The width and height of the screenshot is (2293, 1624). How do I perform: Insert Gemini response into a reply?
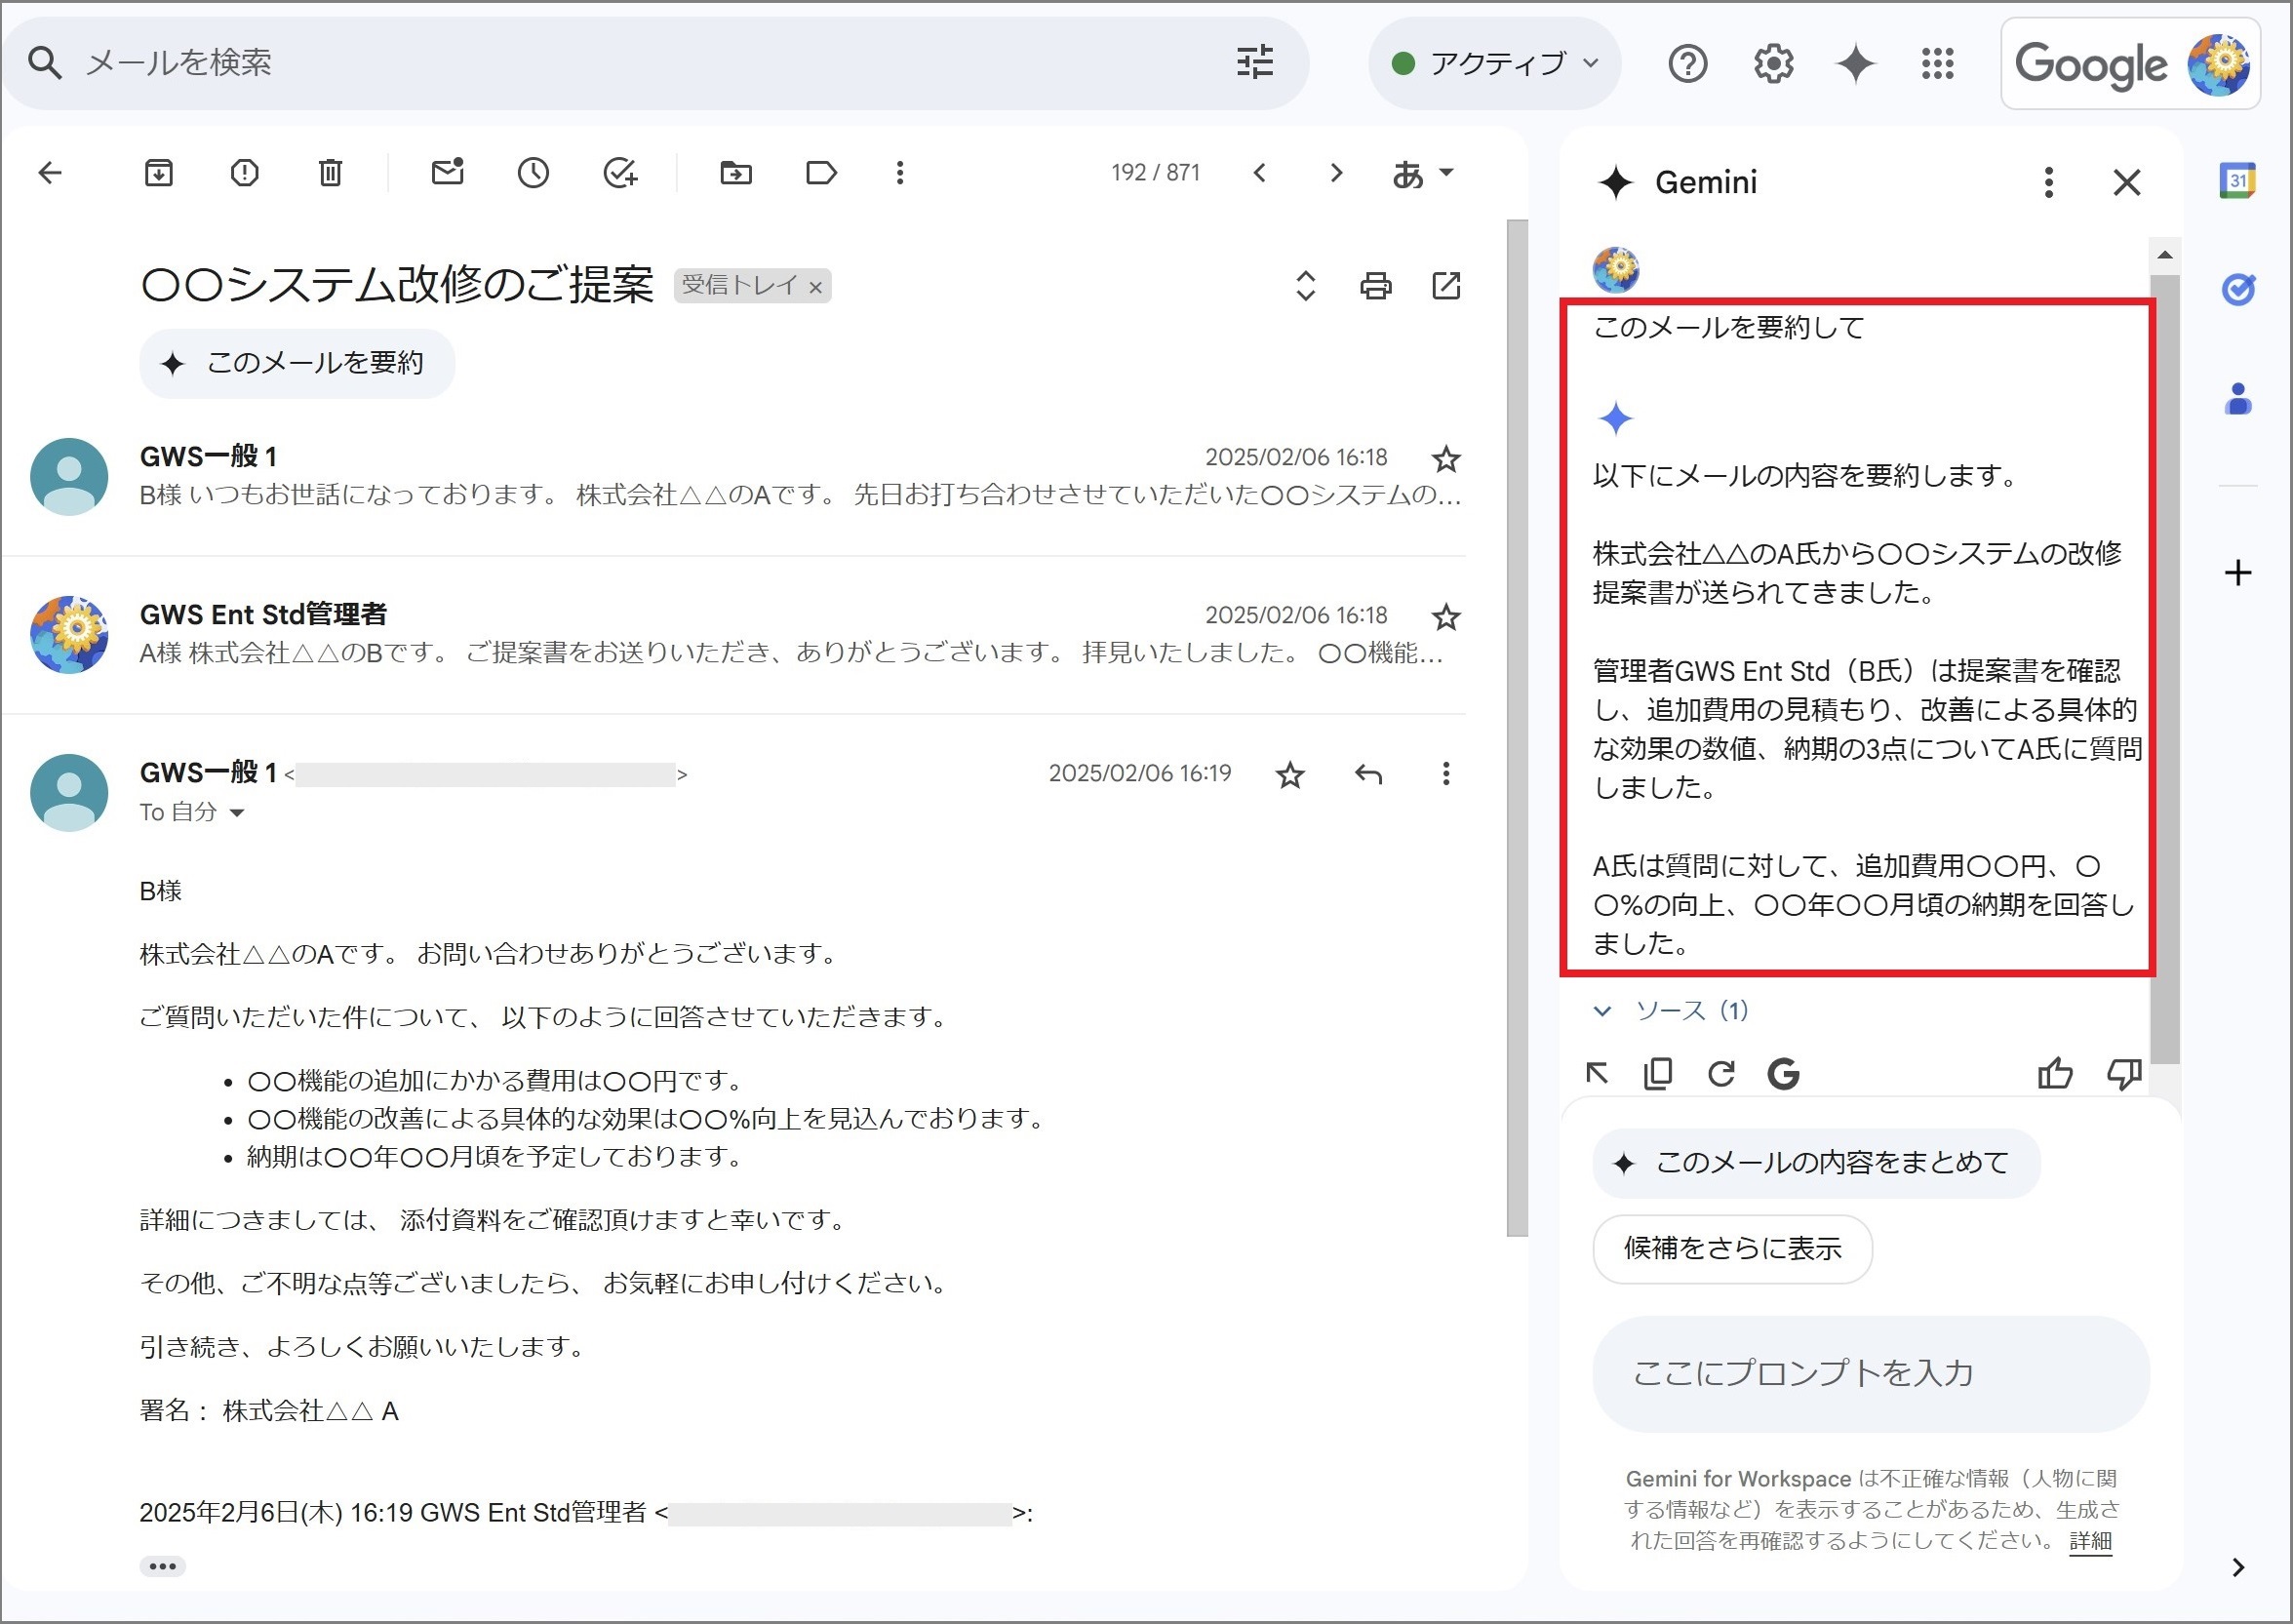(1597, 1074)
